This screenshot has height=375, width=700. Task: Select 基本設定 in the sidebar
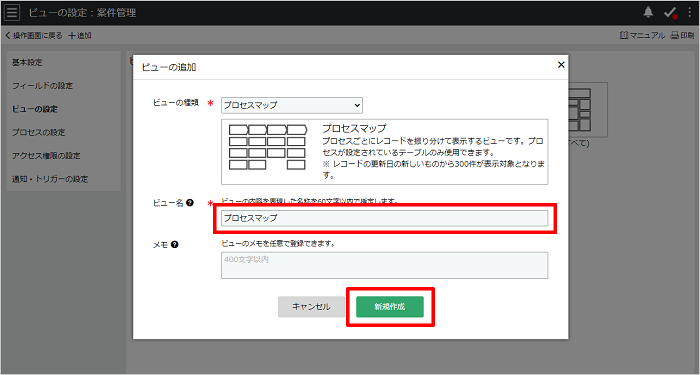tap(27, 62)
